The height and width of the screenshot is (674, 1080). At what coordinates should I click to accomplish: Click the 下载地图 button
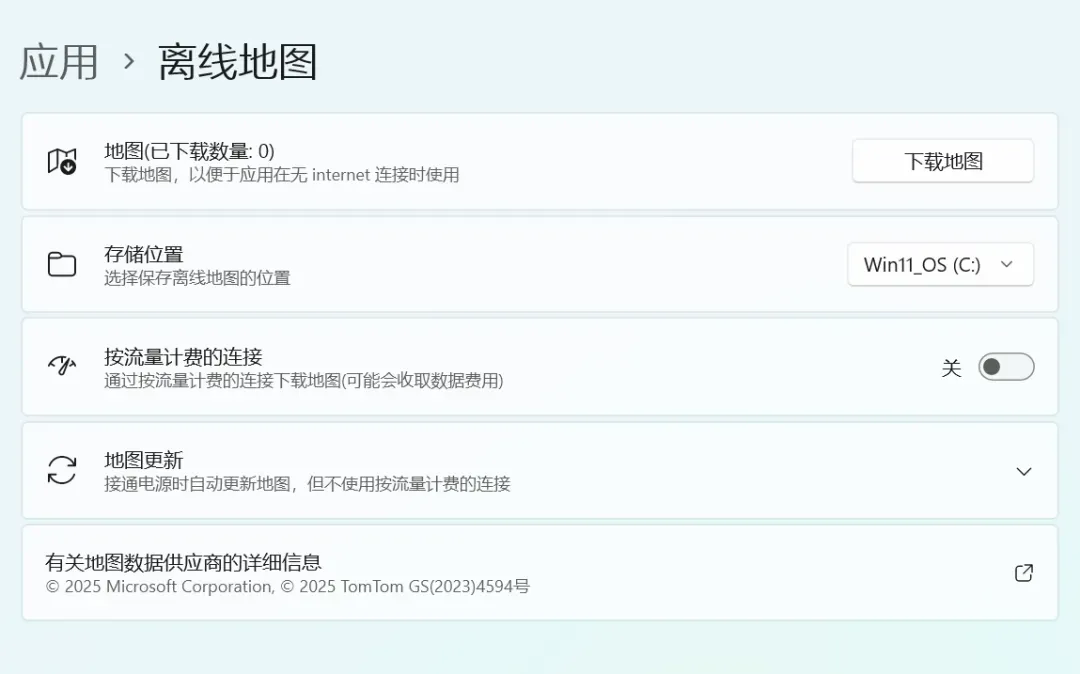point(943,161)
